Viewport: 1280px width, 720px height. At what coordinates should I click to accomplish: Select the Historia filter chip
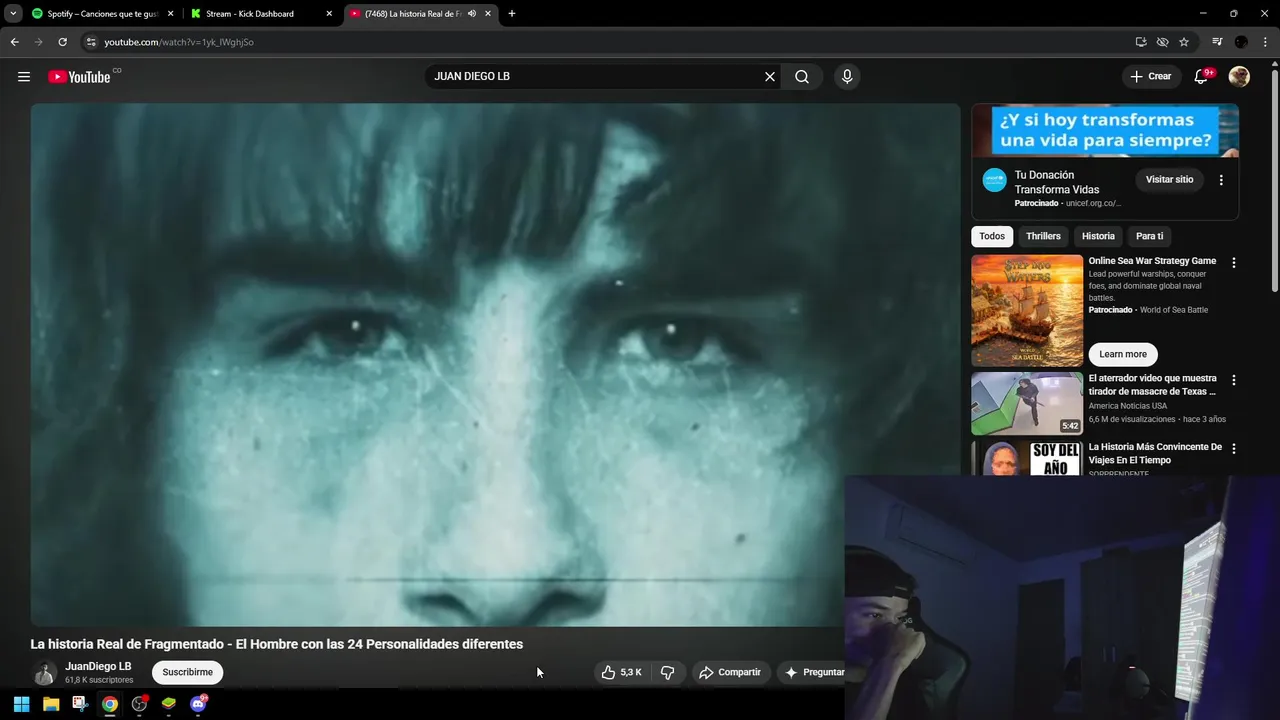tap(1098, 236)
